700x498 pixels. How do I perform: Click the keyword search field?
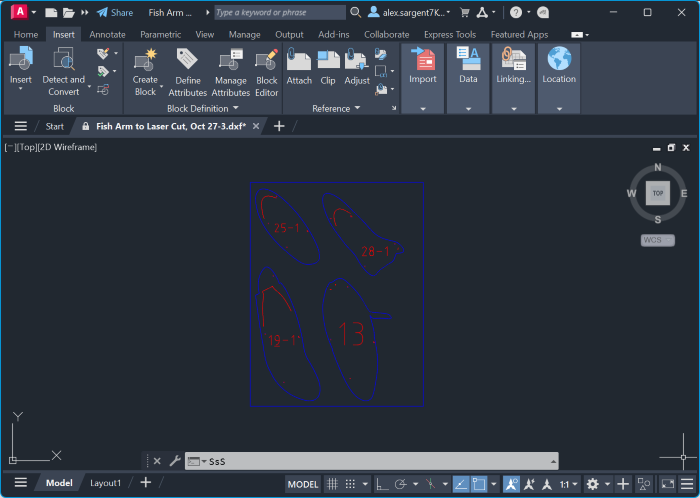pyautogui.click(x=279, y=13)
